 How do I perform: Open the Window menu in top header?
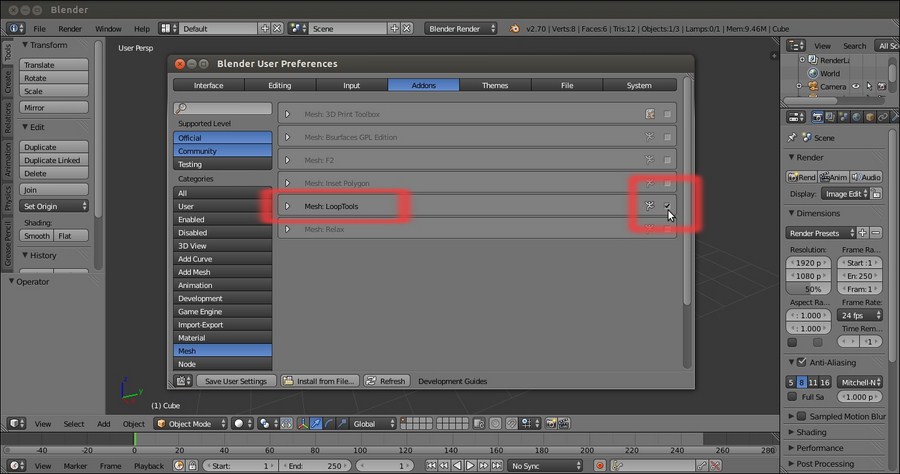click(108, 28)
